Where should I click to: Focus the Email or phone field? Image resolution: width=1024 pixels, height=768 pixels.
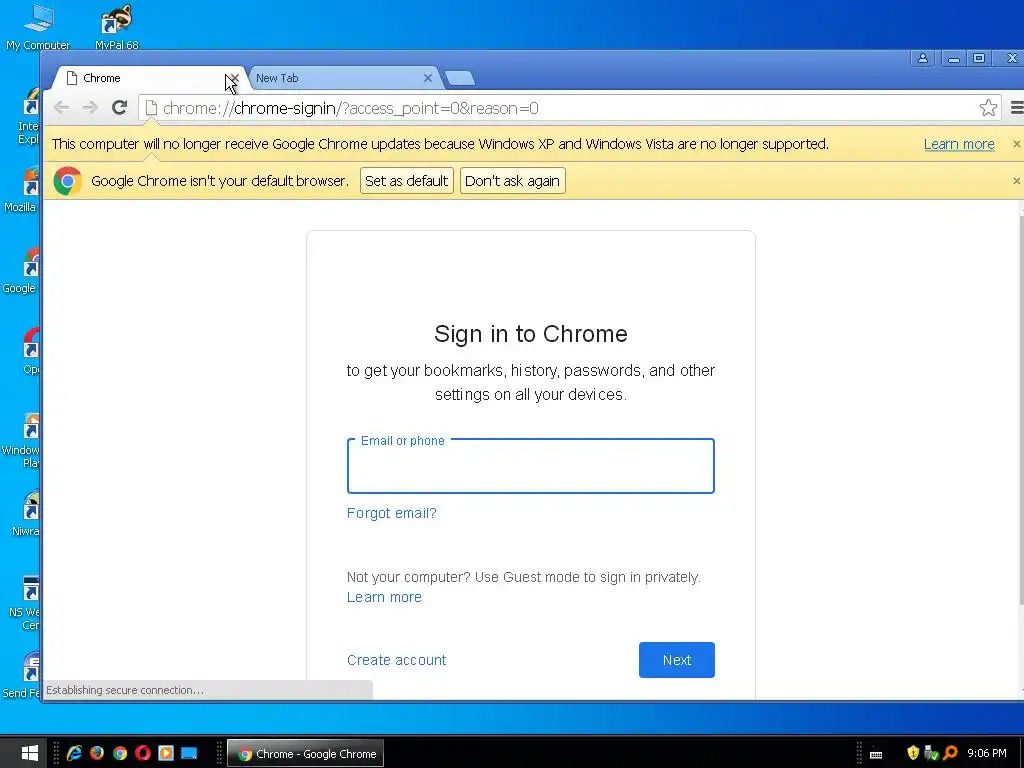click(x=530, y=466)
